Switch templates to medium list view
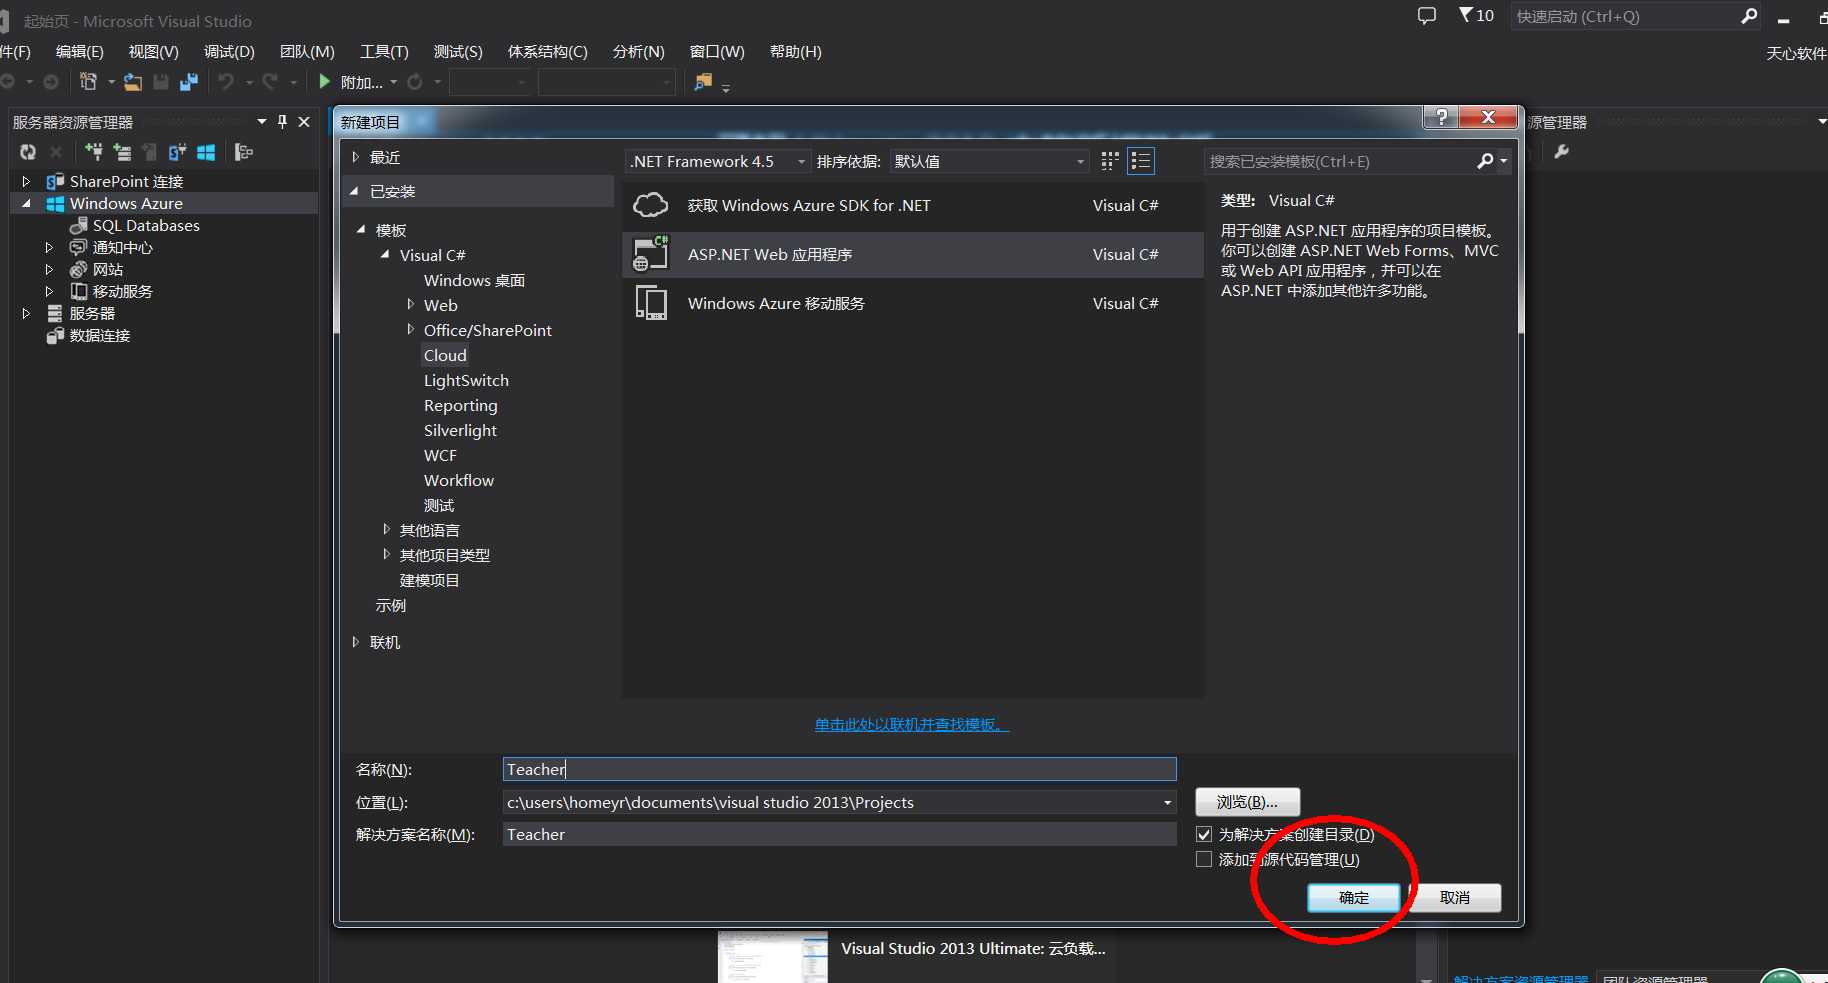Viewport: 1828px width, 983px height. pyautogui.click(x=1141, y=161)
